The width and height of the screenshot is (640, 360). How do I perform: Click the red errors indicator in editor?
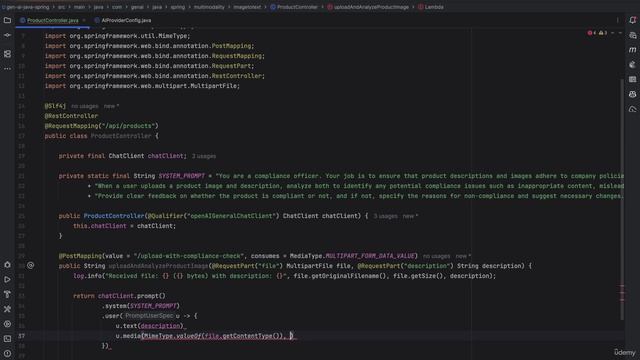[591, 33]
